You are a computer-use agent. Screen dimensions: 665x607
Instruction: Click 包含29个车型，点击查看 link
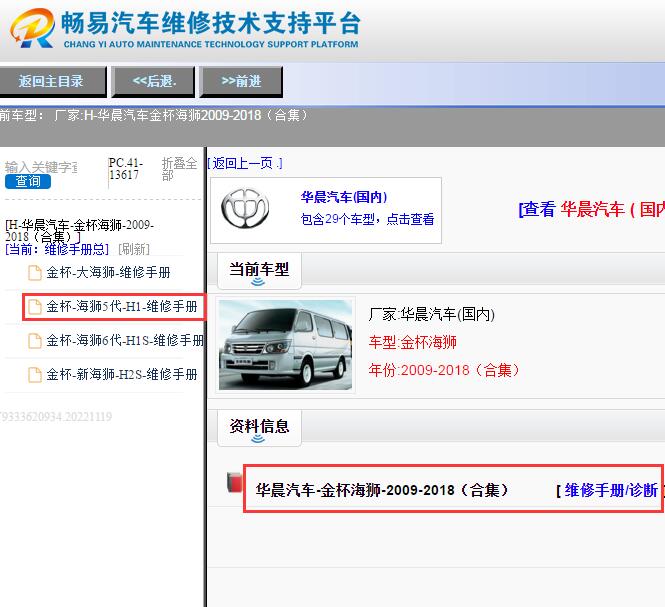pyautogui.click(x=367, y=219)
